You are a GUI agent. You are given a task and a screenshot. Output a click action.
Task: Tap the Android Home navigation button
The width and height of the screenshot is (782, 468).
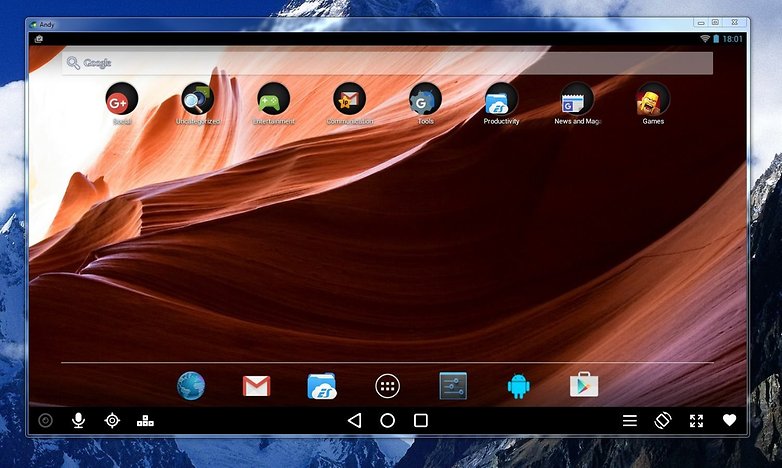388,421
